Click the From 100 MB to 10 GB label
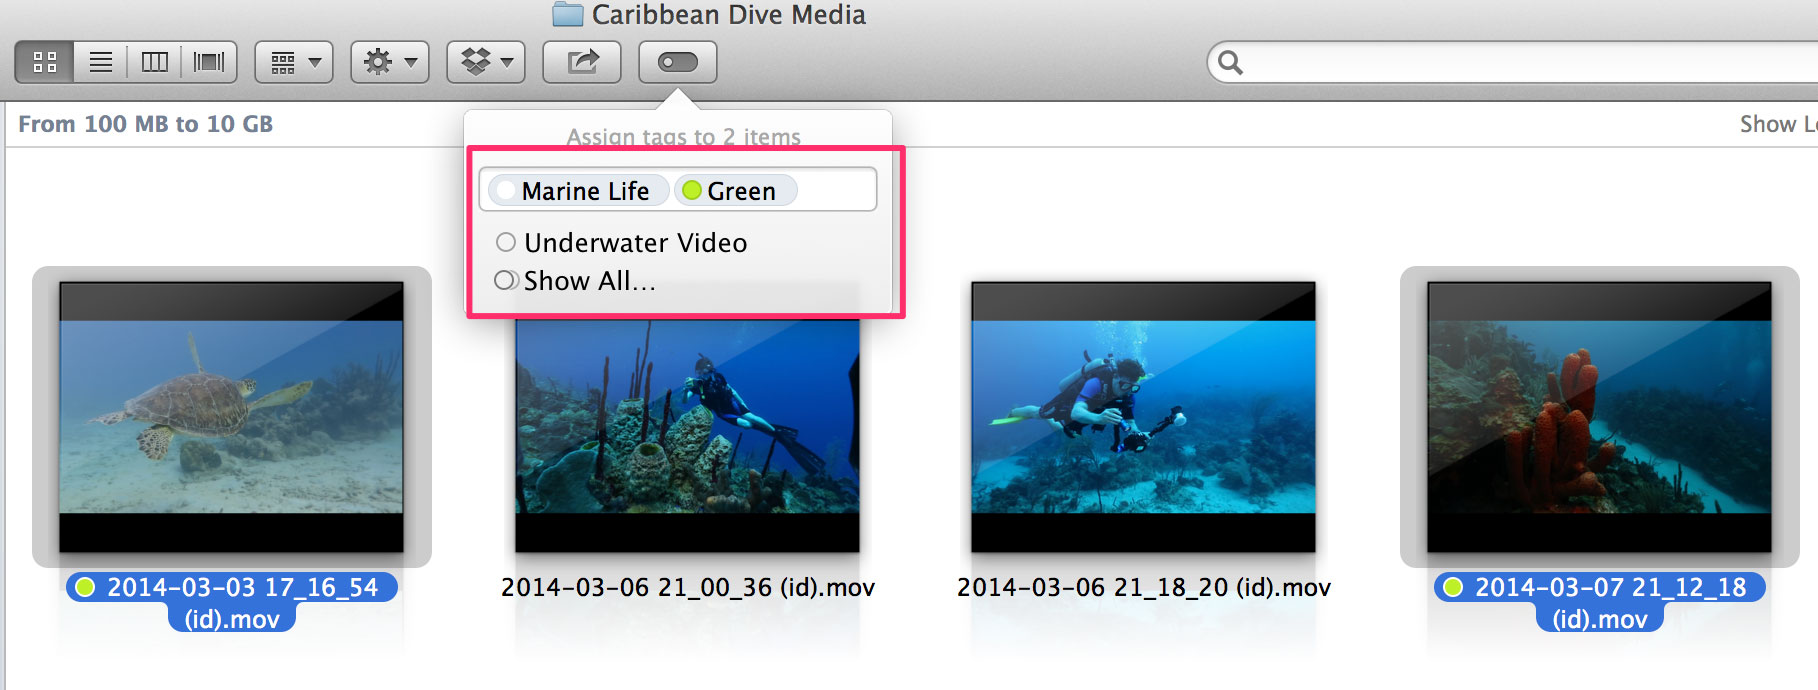This screenshot has height=690, width=1818. point(146,124)
